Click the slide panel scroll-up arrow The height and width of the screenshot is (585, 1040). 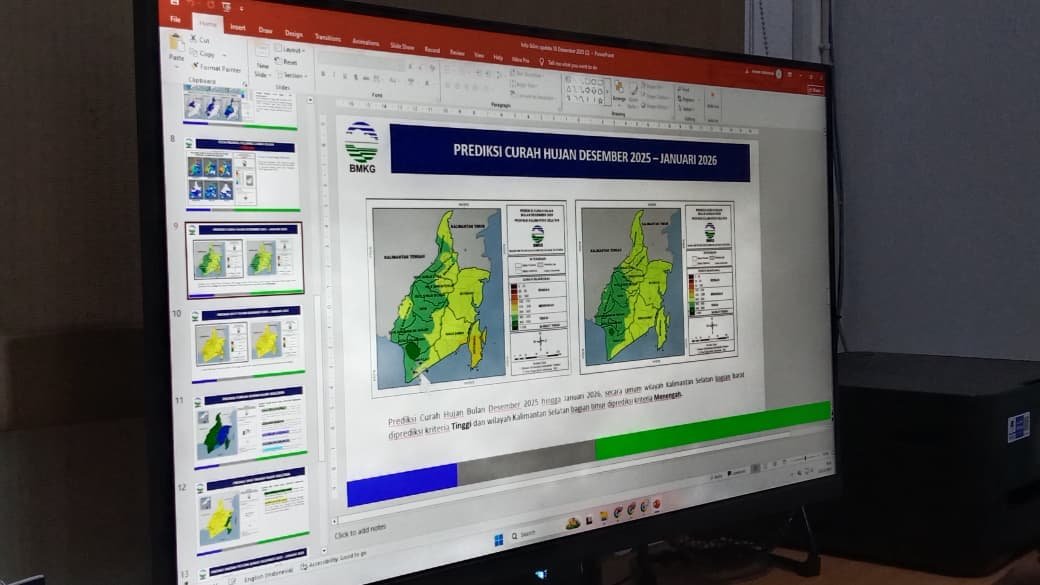click(310, 100)
